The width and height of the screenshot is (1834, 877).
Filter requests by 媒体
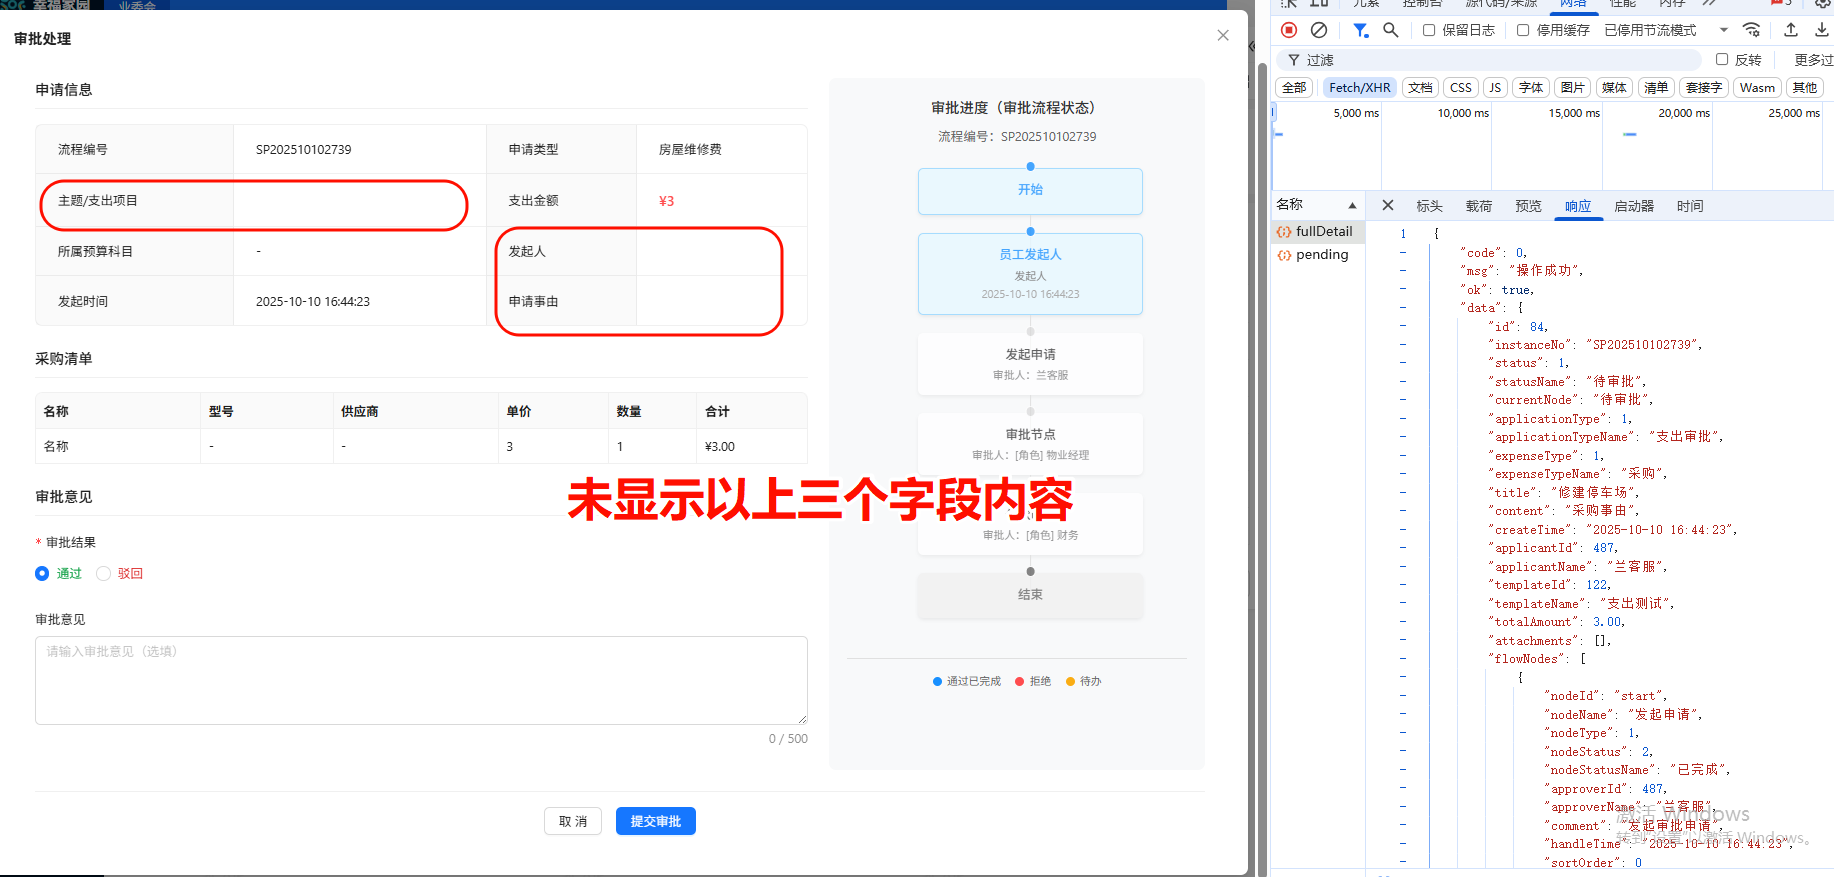[1614, 87]
